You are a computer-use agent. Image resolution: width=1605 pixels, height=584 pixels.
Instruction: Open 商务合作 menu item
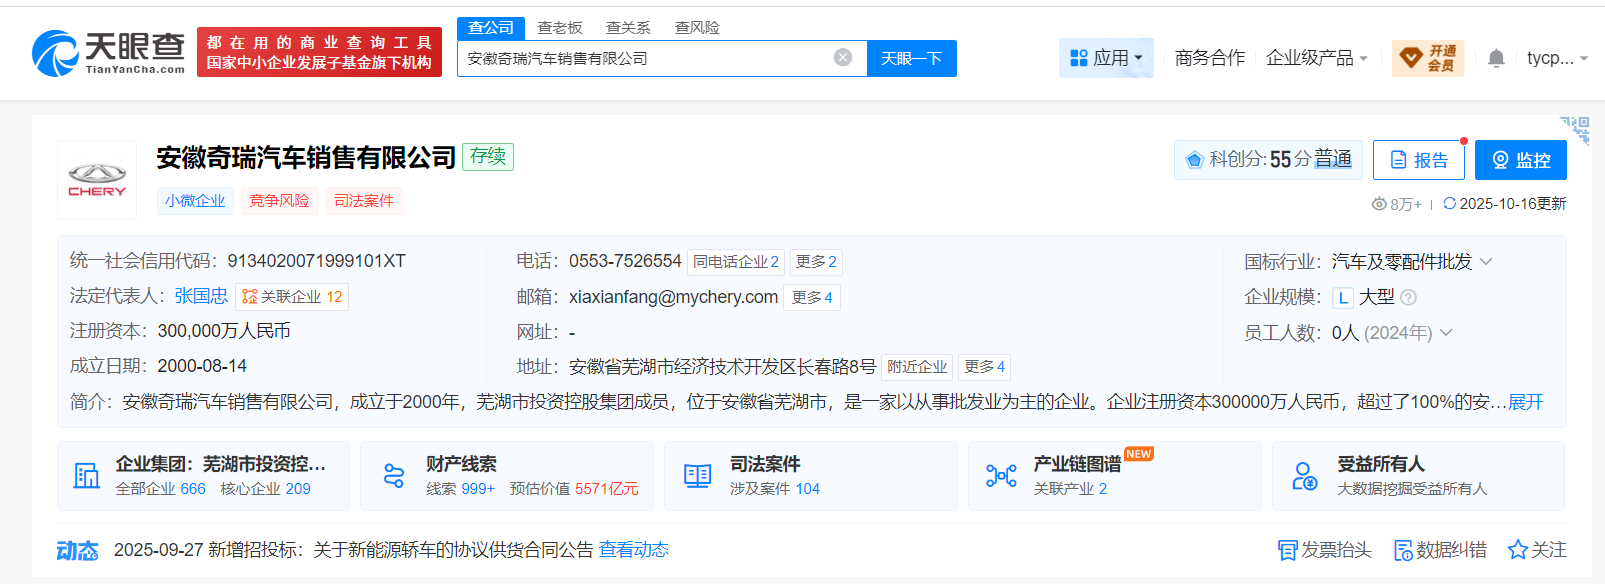(1210, 58)
